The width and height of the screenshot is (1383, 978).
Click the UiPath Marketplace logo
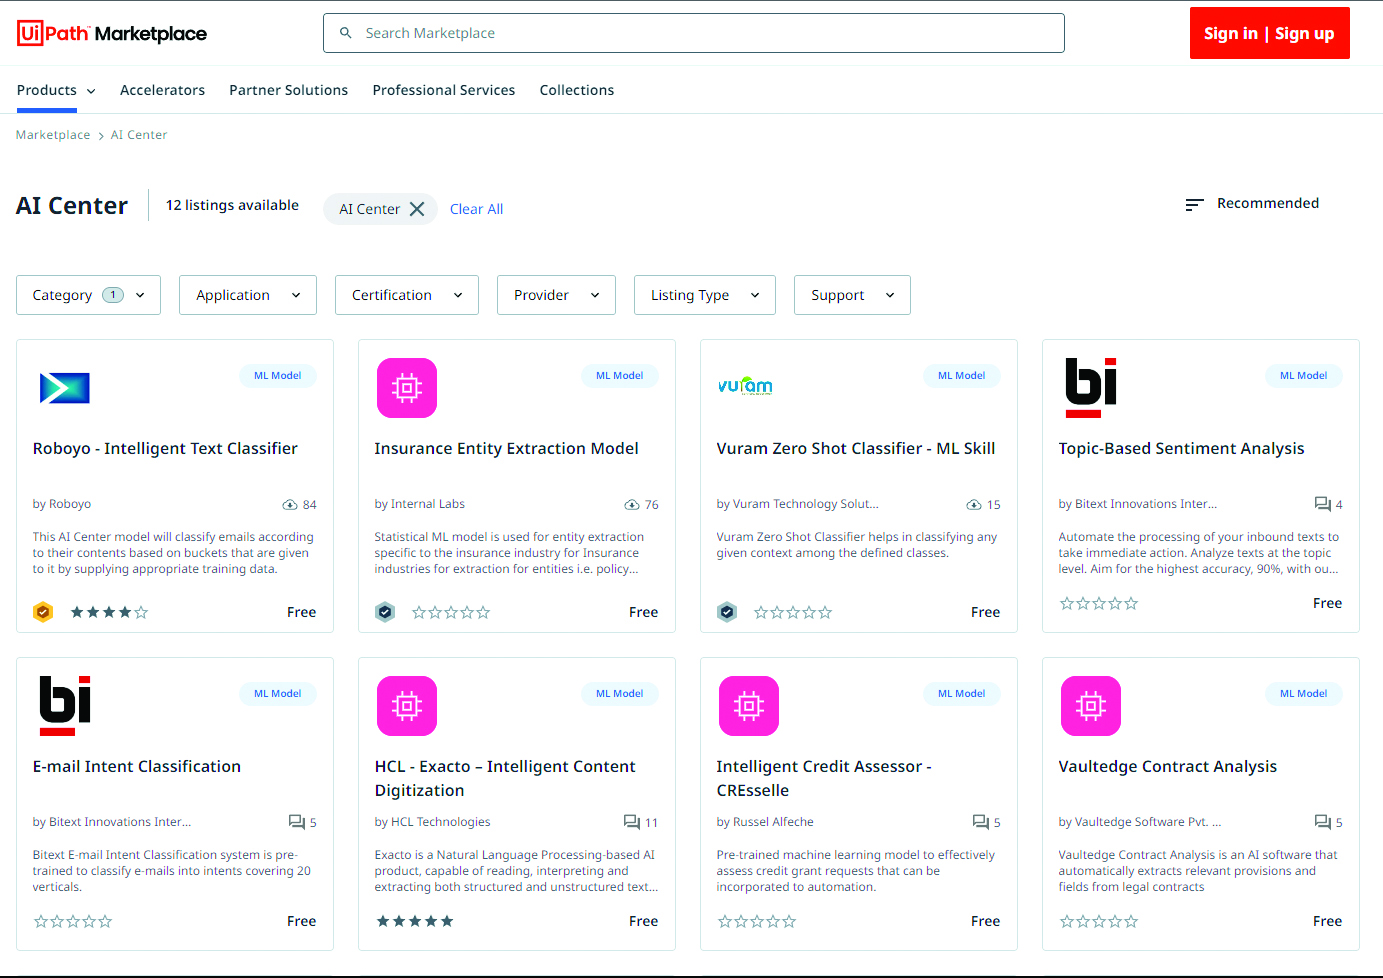click(112, 33)
